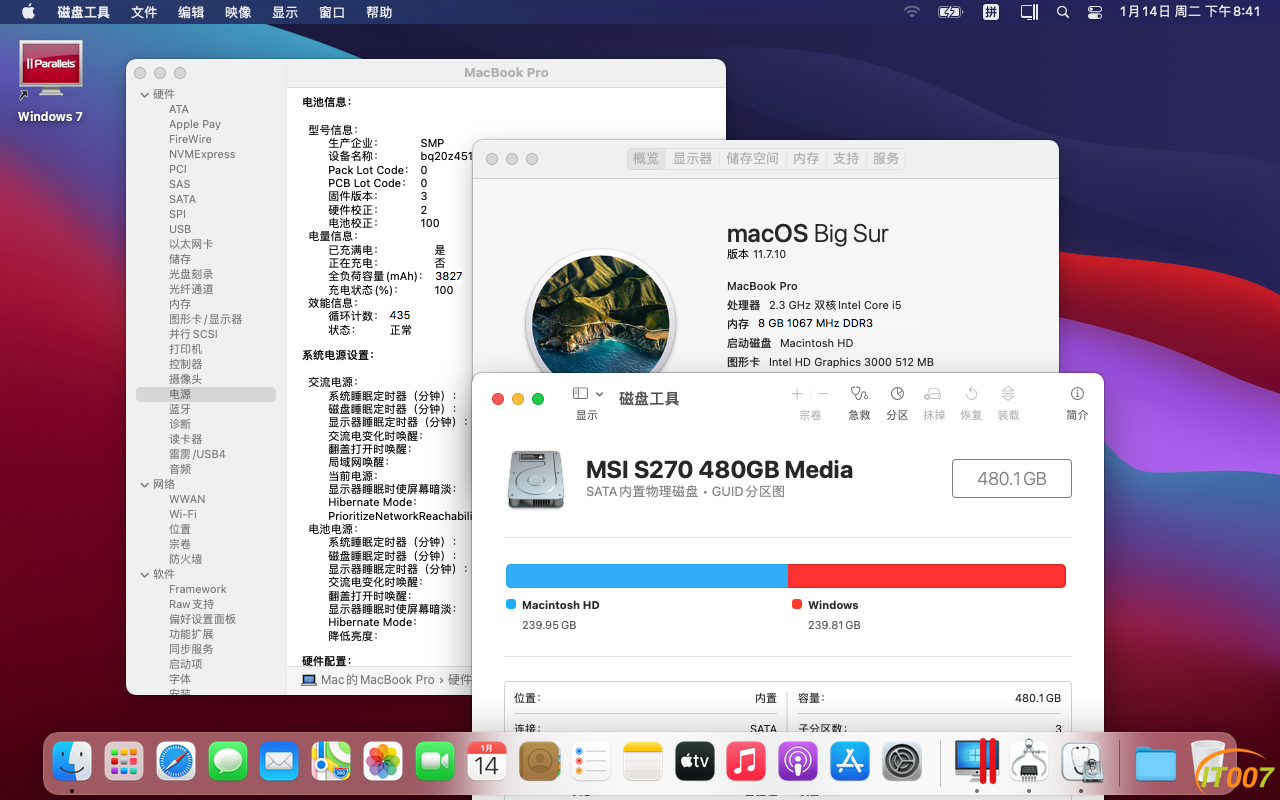Select 图形卡/显示器 in the sidebar
1280x800 pixels.
tap(205, 319)
